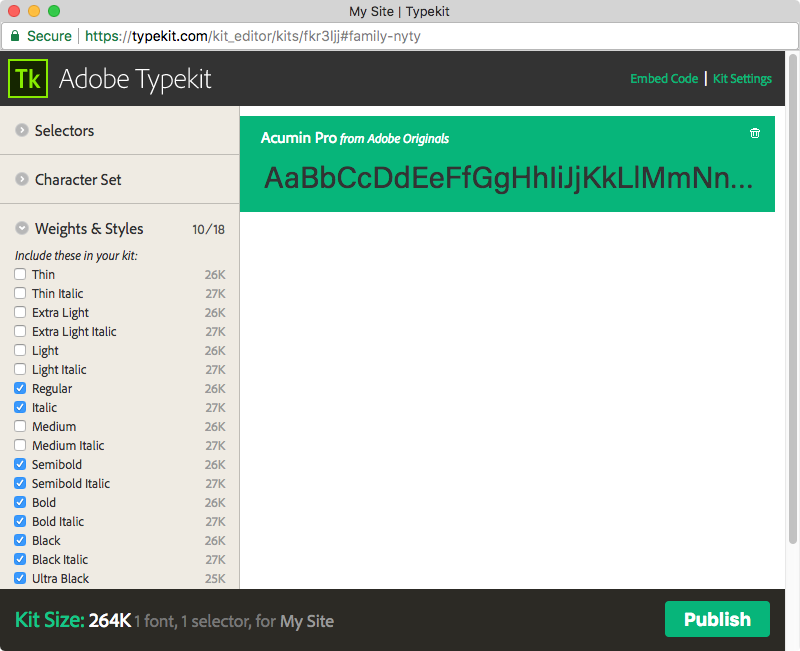Viewport: 800px width, 651px height.
Task: Uncheck the Bold weight checkbox
Action: point(20,502)
